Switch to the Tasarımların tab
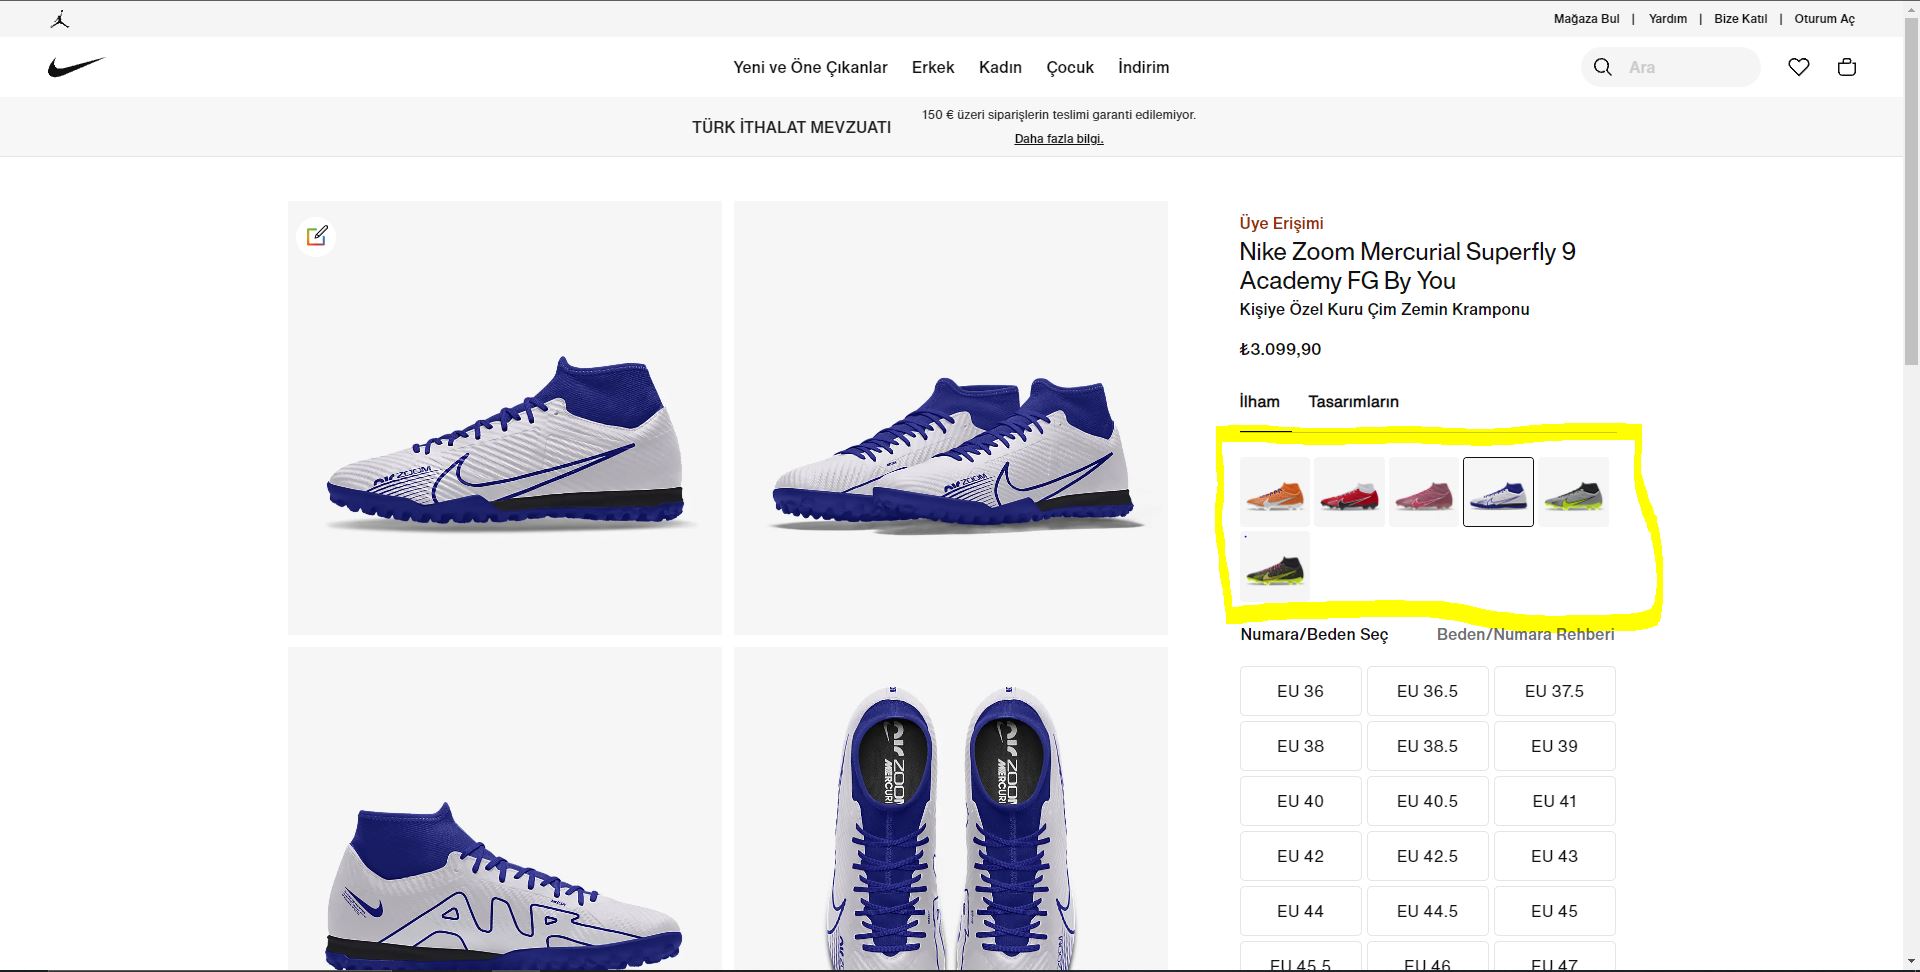The height and width of the screenshot is (972, 1920). [1354, 402]
